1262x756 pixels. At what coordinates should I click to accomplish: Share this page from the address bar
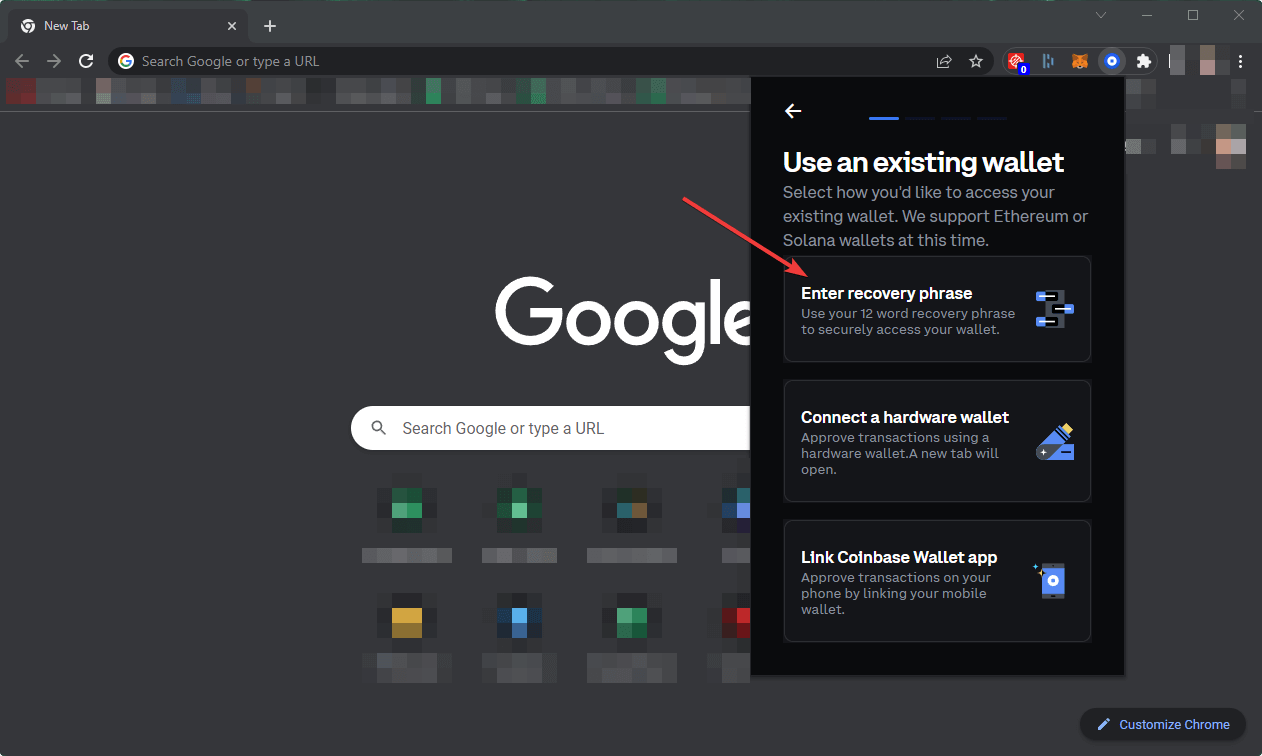coord(944,61)
